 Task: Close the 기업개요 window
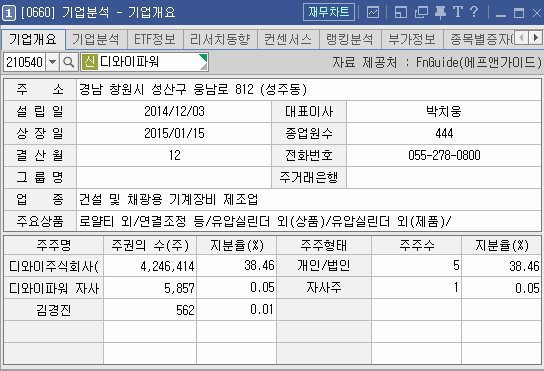coord(536,13)
